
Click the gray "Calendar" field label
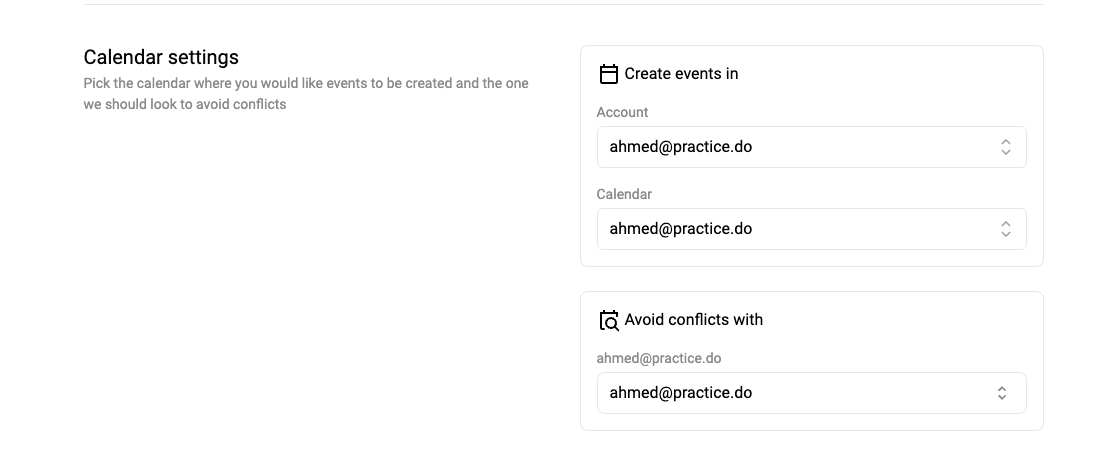click(624, 195)
